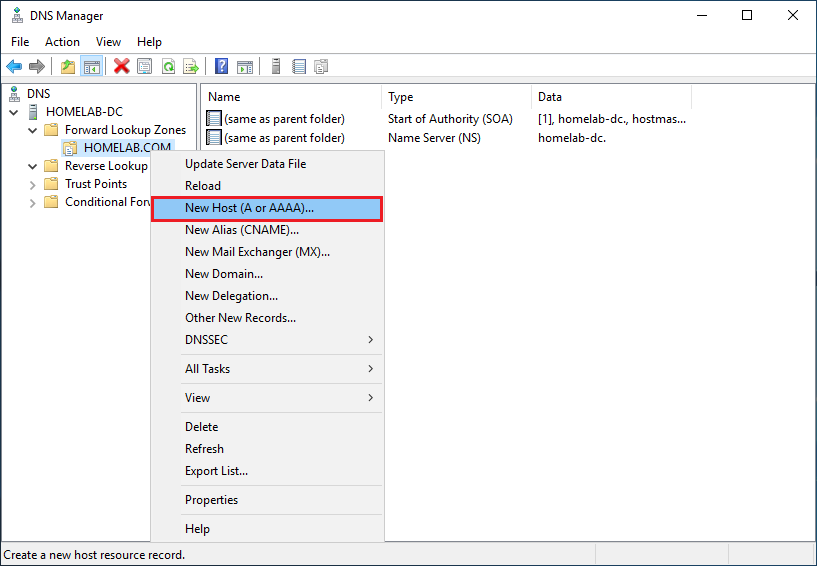Select New Mail Exchanger (MX) entry
Screen dimensions: 817x566
(x=257, y=252)
